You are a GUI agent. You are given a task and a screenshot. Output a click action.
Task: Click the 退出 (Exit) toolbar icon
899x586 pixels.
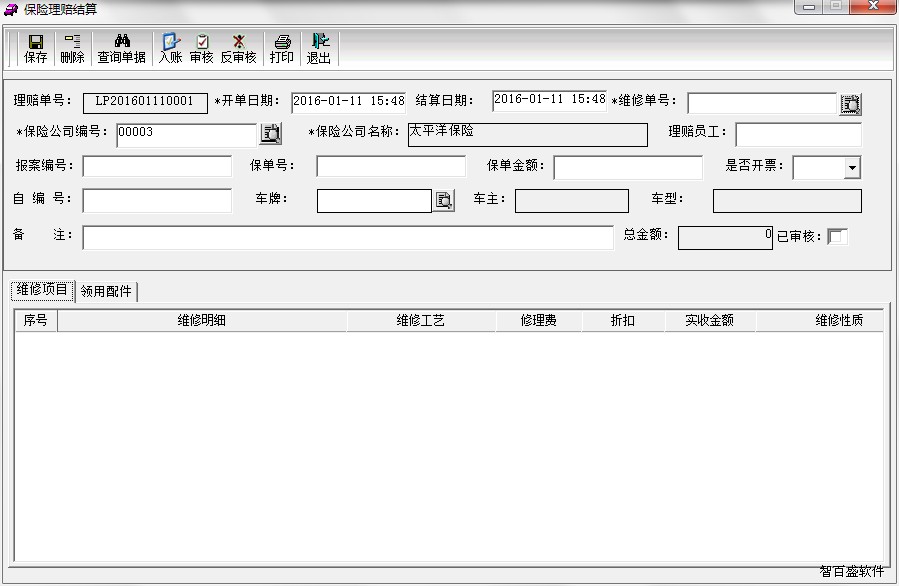click(319, 49)
